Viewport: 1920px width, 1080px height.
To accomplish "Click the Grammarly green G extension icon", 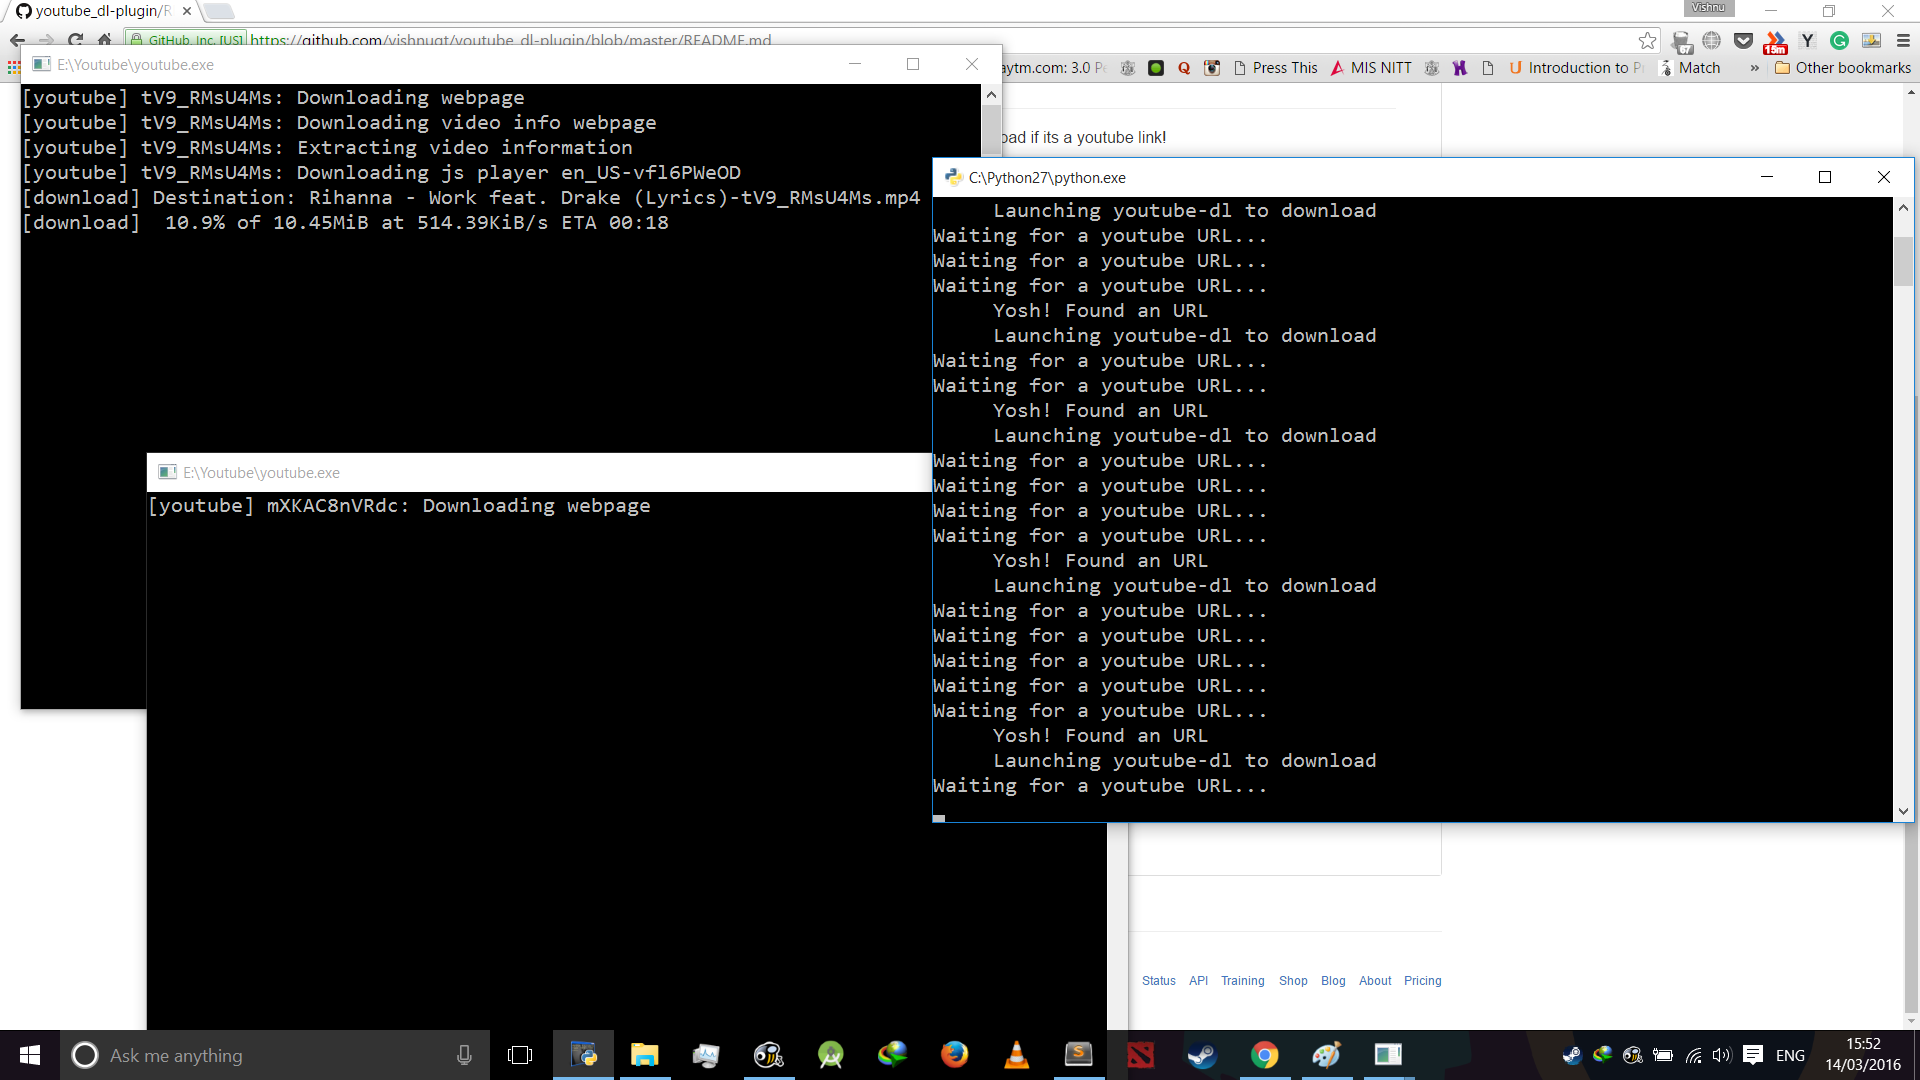I will [x=1839, y=40].
